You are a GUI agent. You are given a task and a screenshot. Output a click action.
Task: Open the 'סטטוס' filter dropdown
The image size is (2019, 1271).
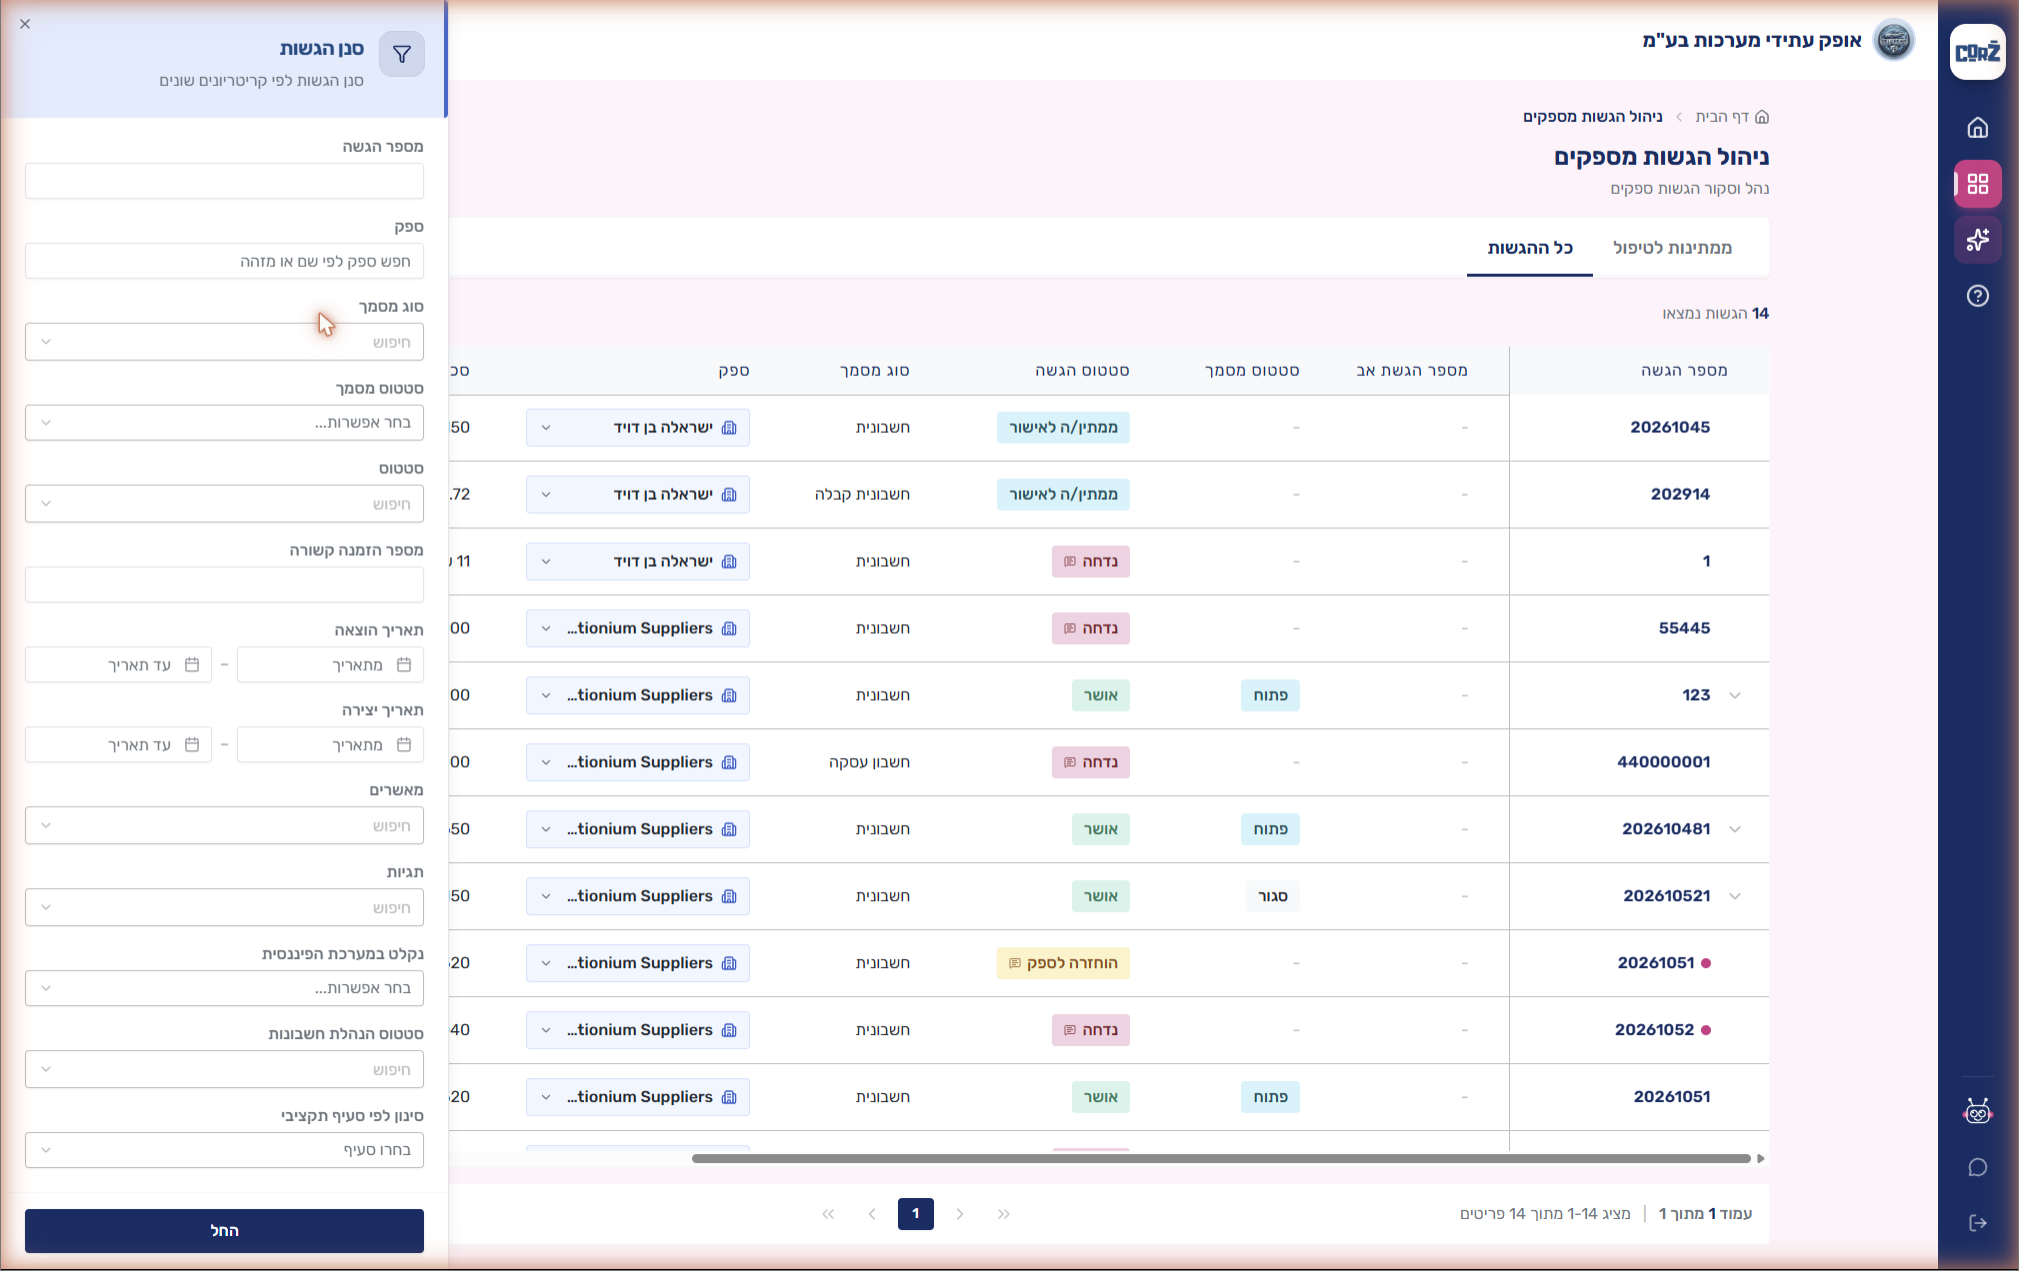tap(224, 504)
